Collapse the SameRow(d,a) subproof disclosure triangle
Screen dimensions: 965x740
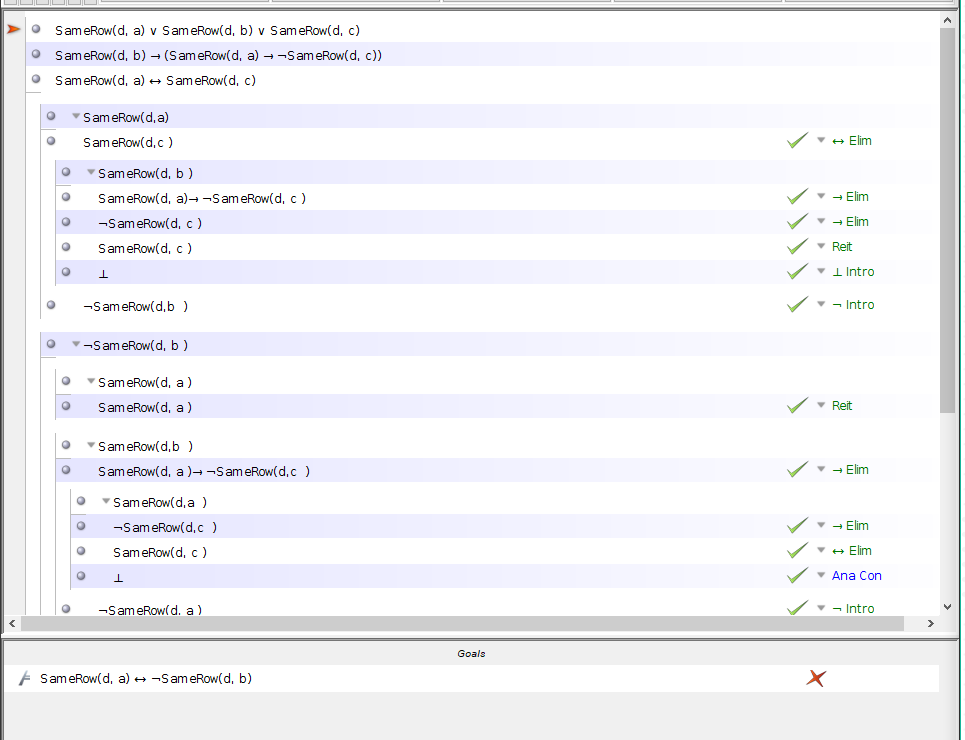point(76,116)
